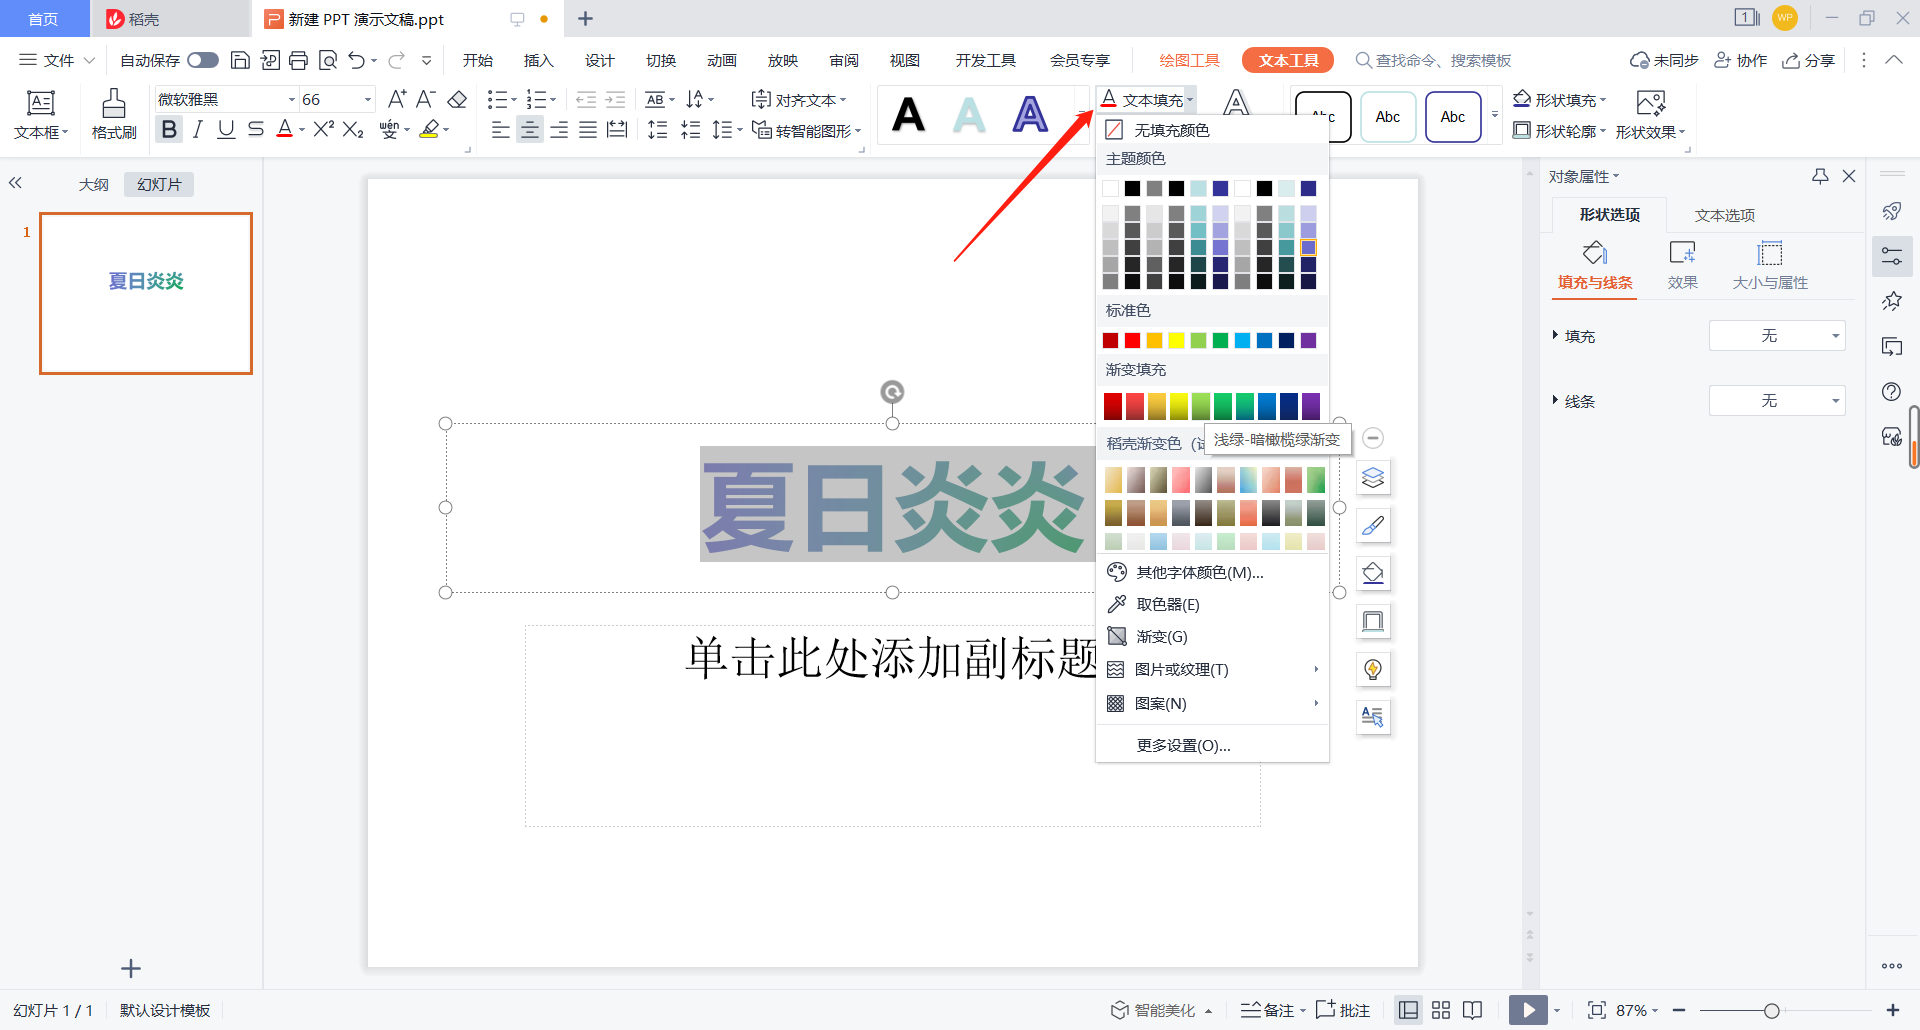Toggle the 自动保存 autosave switch
1920x1030 pixels.
coord(202,60)
